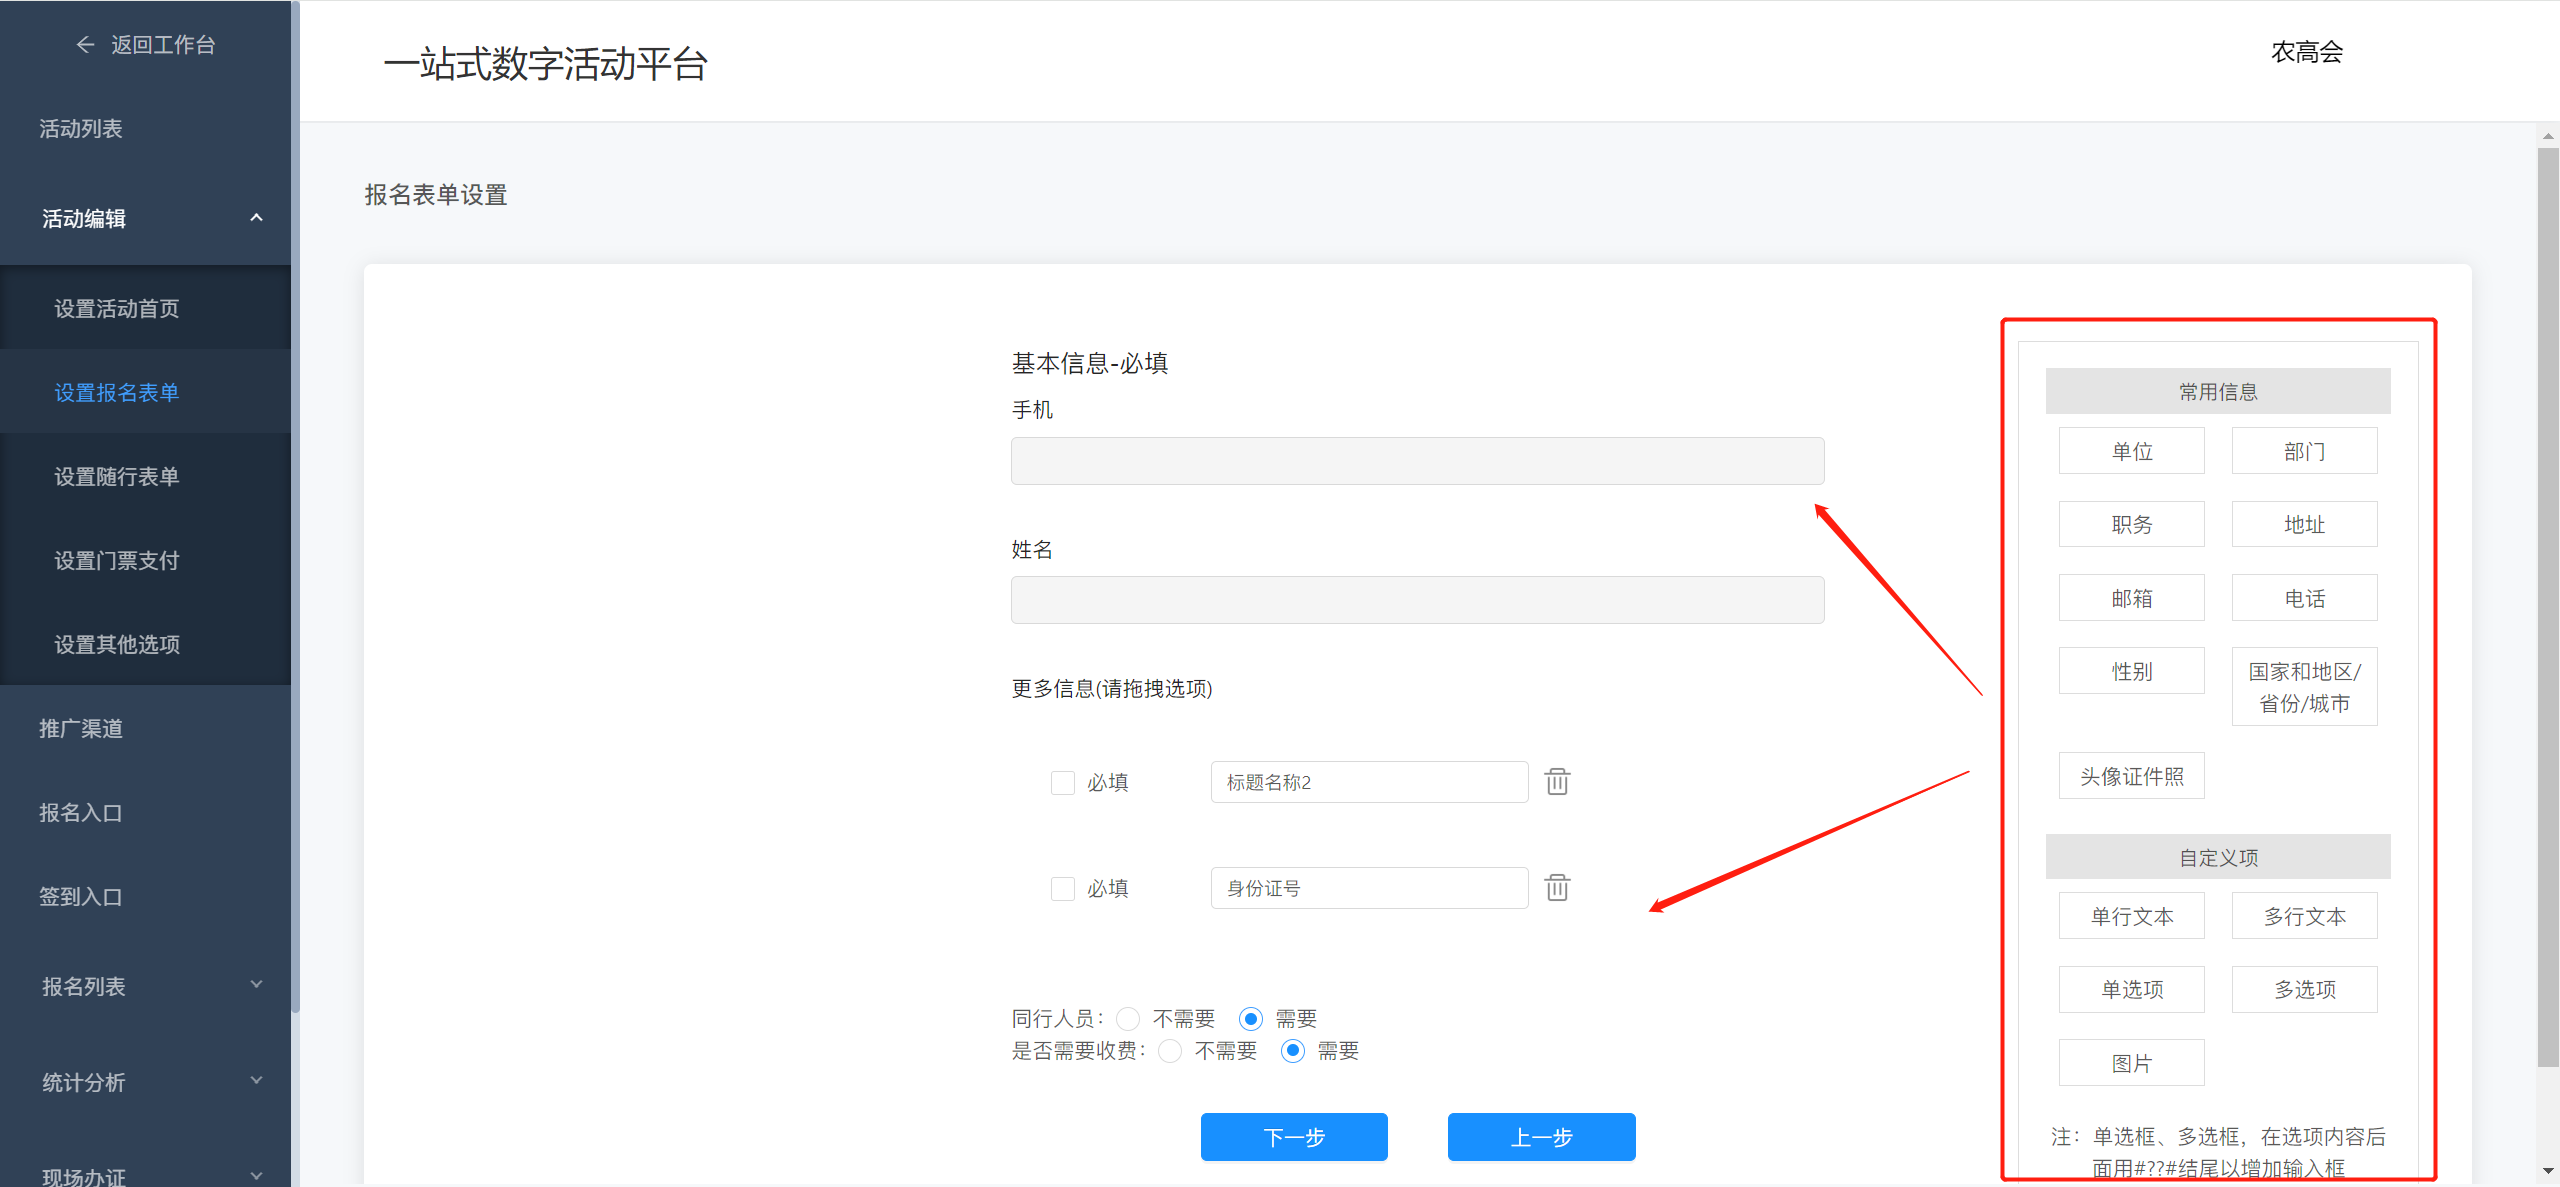Click the 自定义项 section header
This screenshot has width=2560, height=1187.
click(x=2218, y=857)
